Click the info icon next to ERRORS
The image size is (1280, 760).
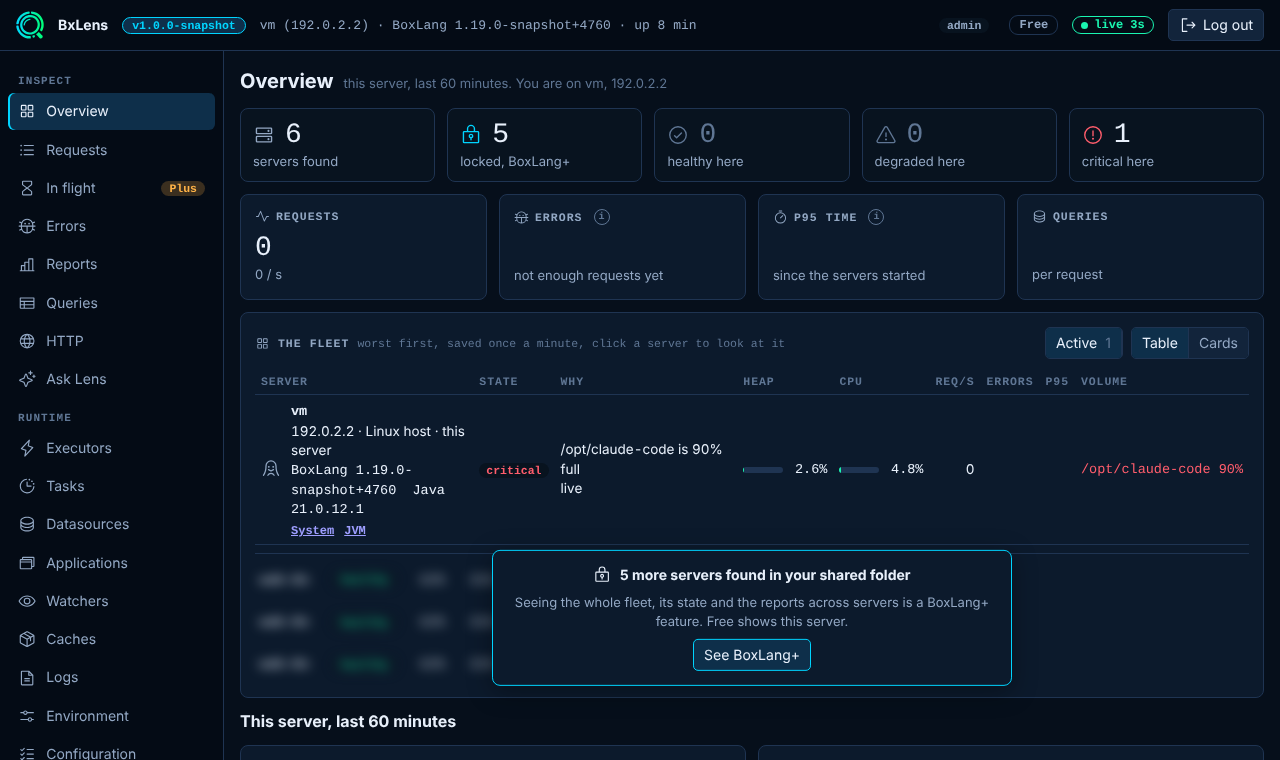[602, 216]
